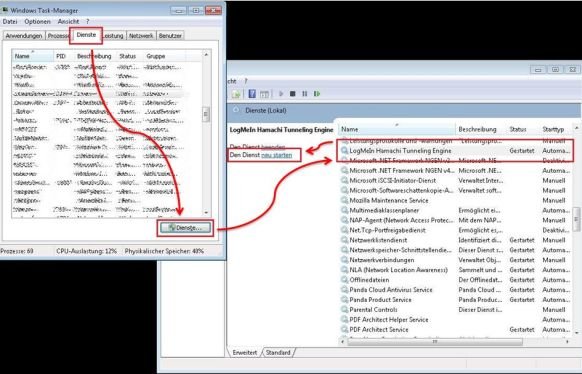The height and width of the screenshot is (374, 582).
Task: Select the Dienste tab in Task Manager
Action: click(x=86, y=35)
